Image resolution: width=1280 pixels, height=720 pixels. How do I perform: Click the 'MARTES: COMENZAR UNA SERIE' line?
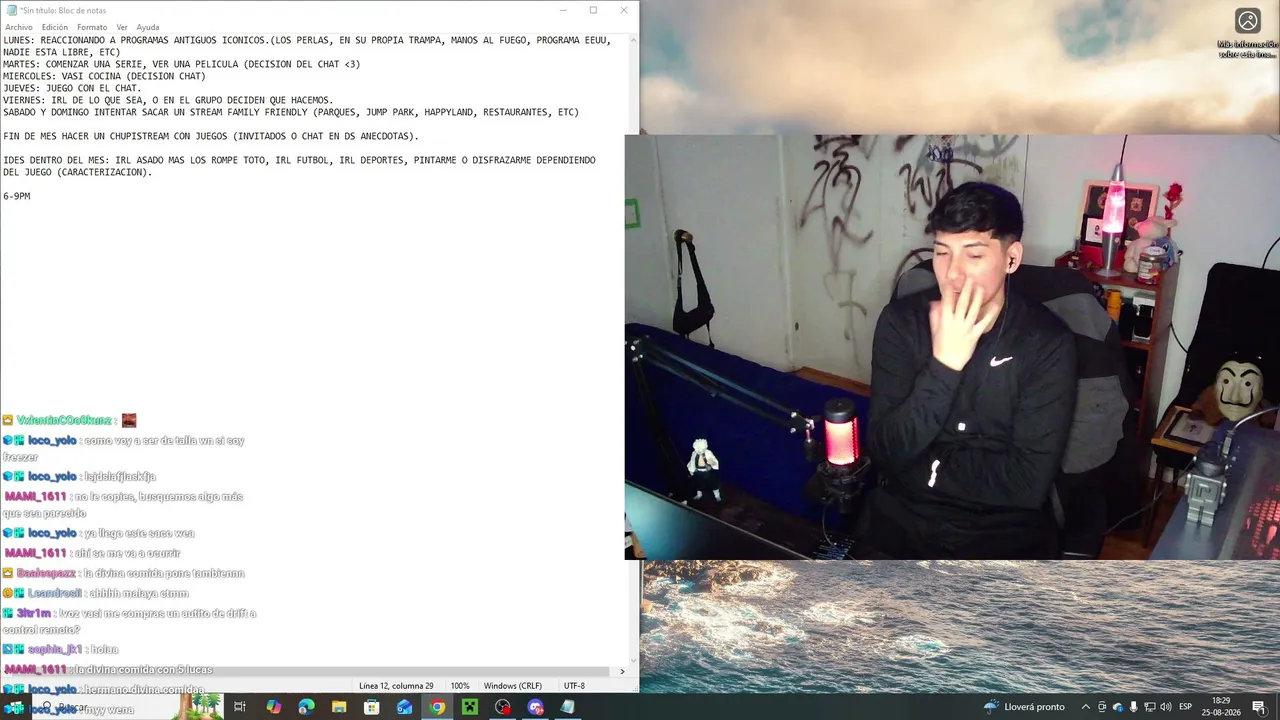[x=181, y=64]
